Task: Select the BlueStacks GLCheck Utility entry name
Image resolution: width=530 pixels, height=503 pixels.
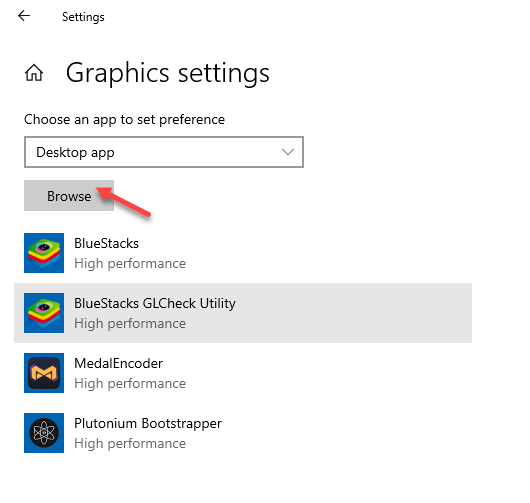Action: click(x=155, y=303)
